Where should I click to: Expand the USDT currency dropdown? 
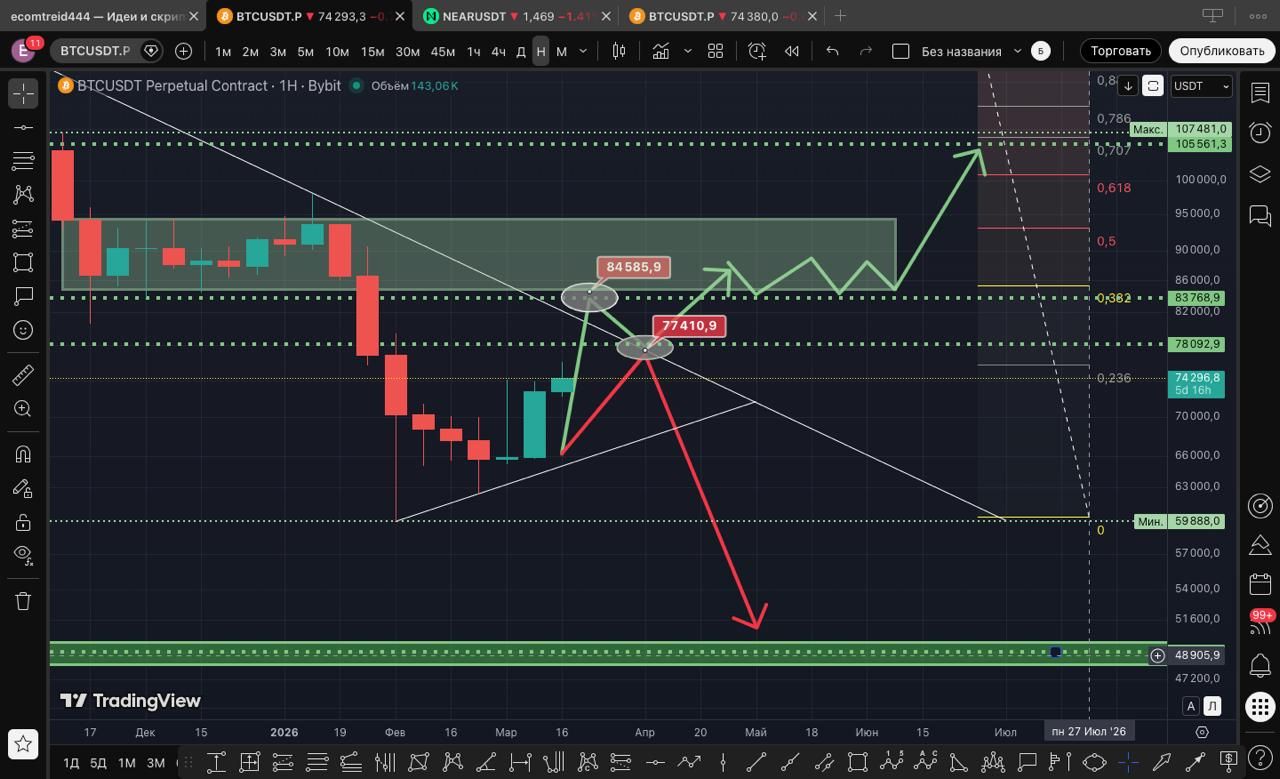point(1201,86)
